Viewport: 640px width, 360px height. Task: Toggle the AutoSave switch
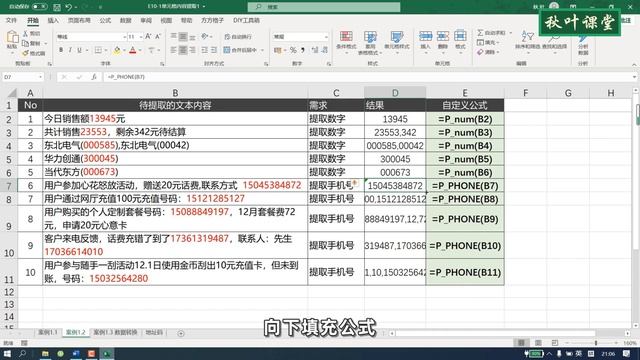click(39, 7)
